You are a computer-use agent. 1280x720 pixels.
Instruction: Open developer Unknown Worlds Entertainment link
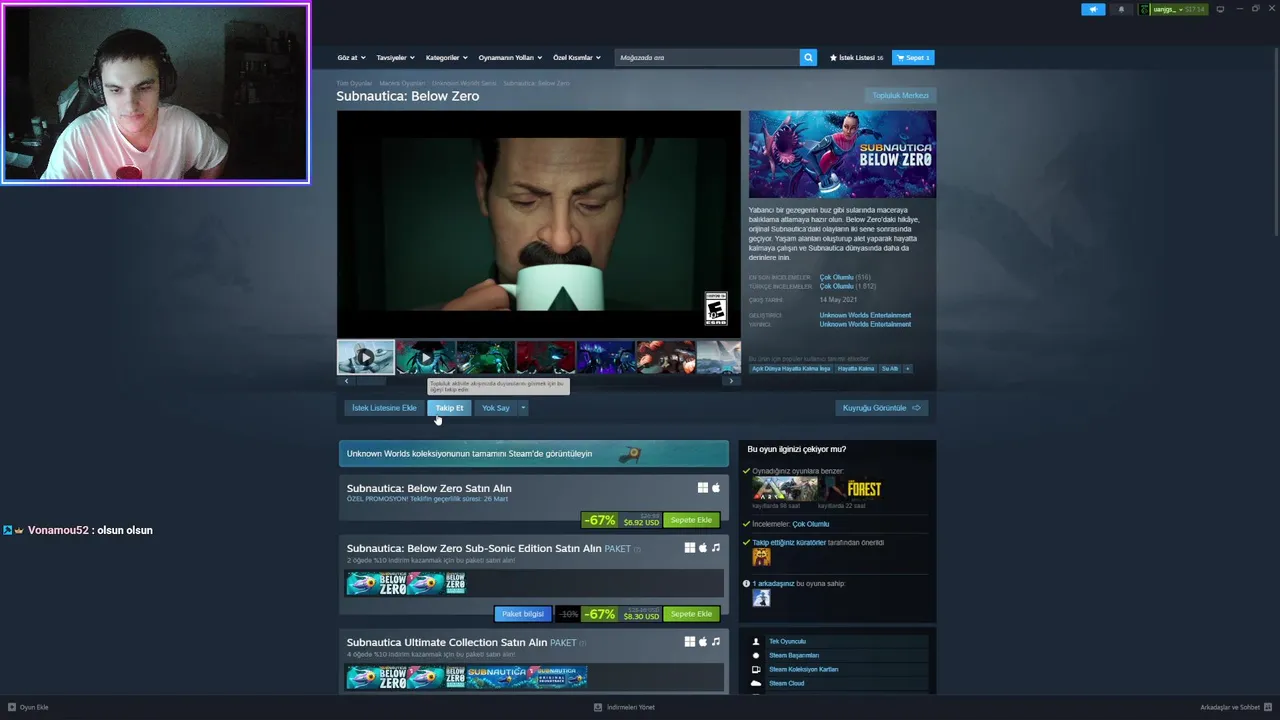click(865, 315)
